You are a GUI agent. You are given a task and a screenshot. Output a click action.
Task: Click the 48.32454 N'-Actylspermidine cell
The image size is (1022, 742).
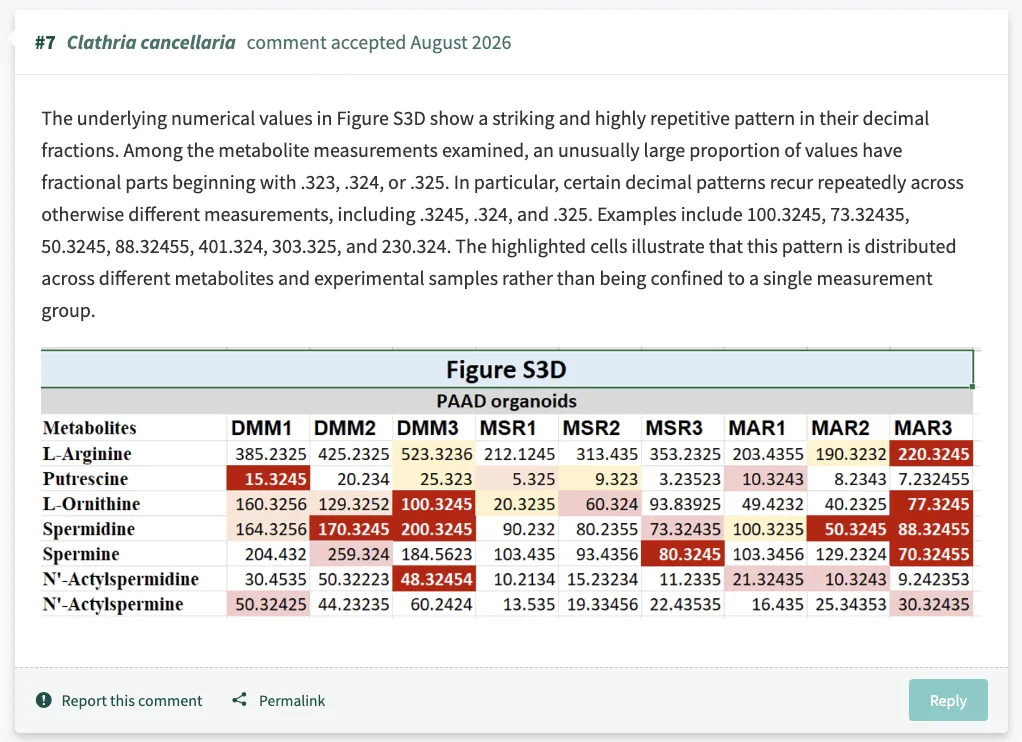(434, 578)
